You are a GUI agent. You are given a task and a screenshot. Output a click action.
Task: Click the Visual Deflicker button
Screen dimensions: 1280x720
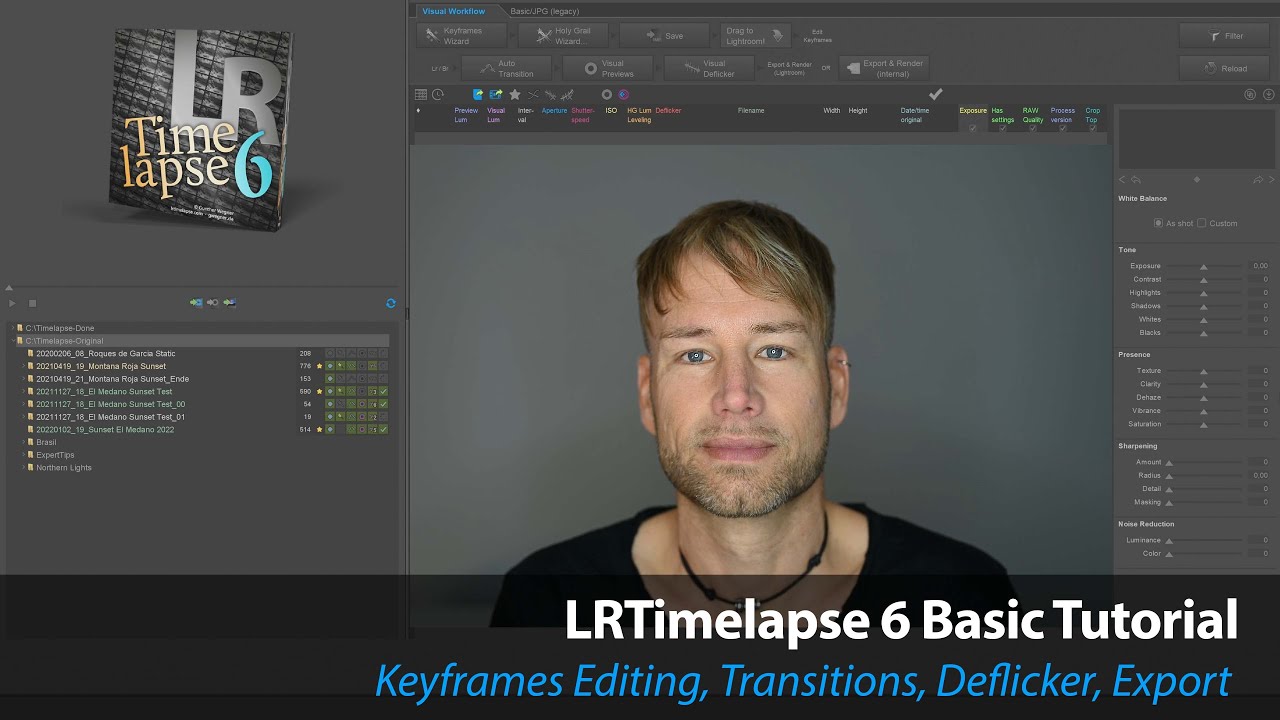(x=708, y=68)
